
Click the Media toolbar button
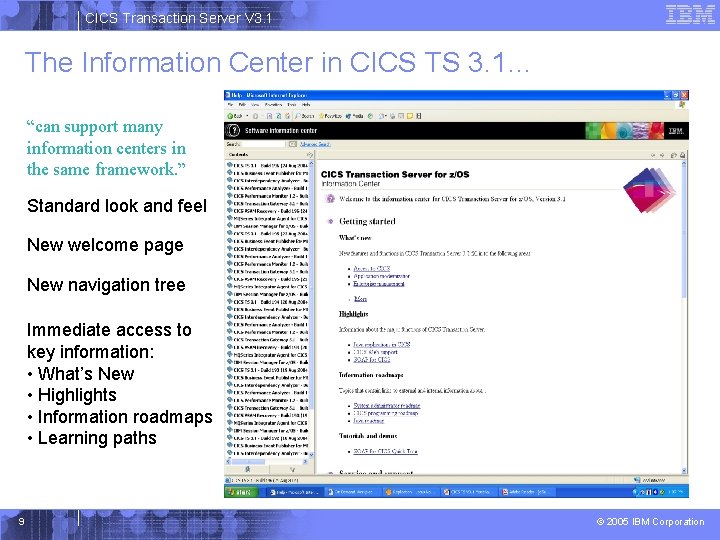click(x=354, y=116)
